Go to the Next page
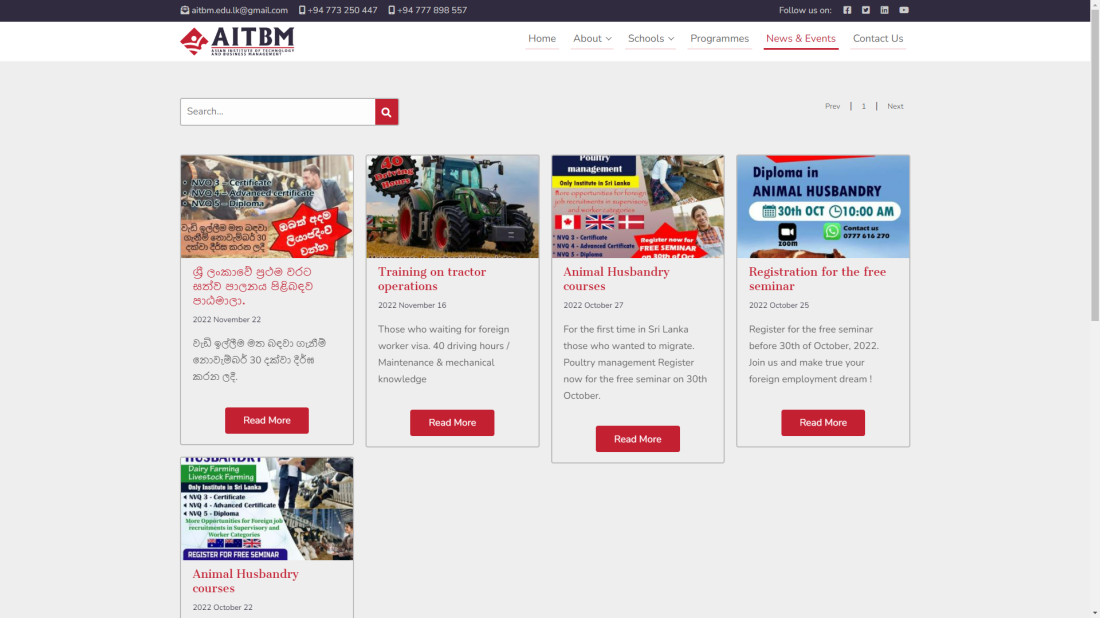The image size is (1100, 618). coord(895,107)
